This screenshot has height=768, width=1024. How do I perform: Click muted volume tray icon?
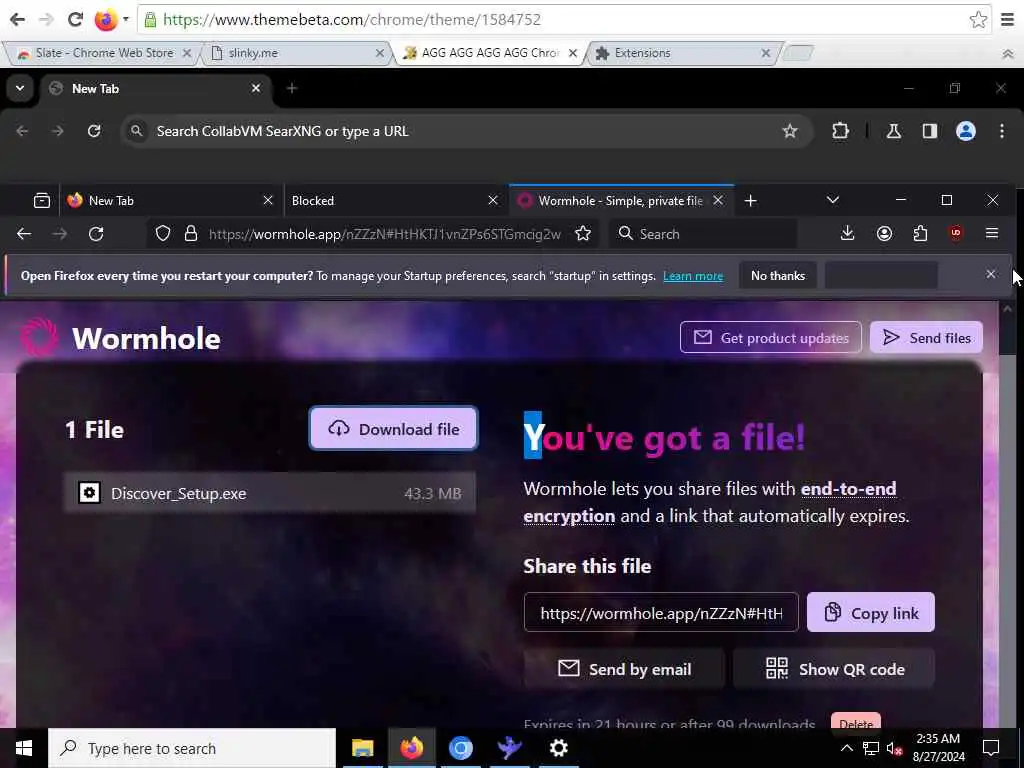click(895, 748)
